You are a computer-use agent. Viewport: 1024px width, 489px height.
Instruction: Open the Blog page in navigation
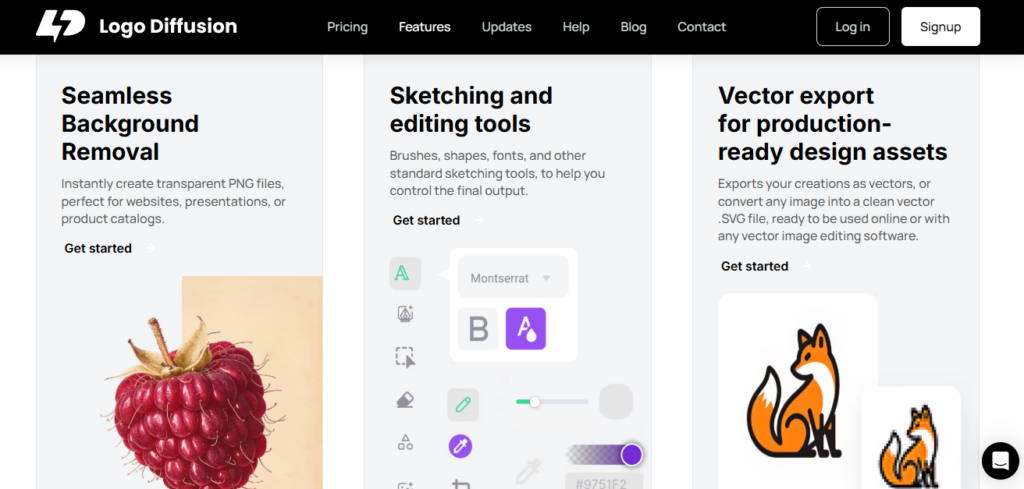point(633,27)
